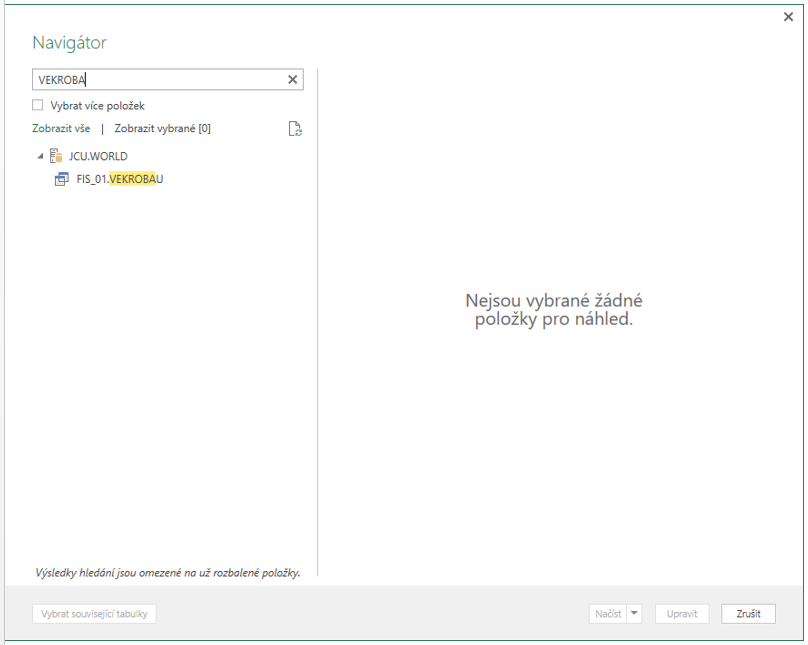
Task: Select the FIS_01.VEKROBAU table entry
Action: [120, 179]
